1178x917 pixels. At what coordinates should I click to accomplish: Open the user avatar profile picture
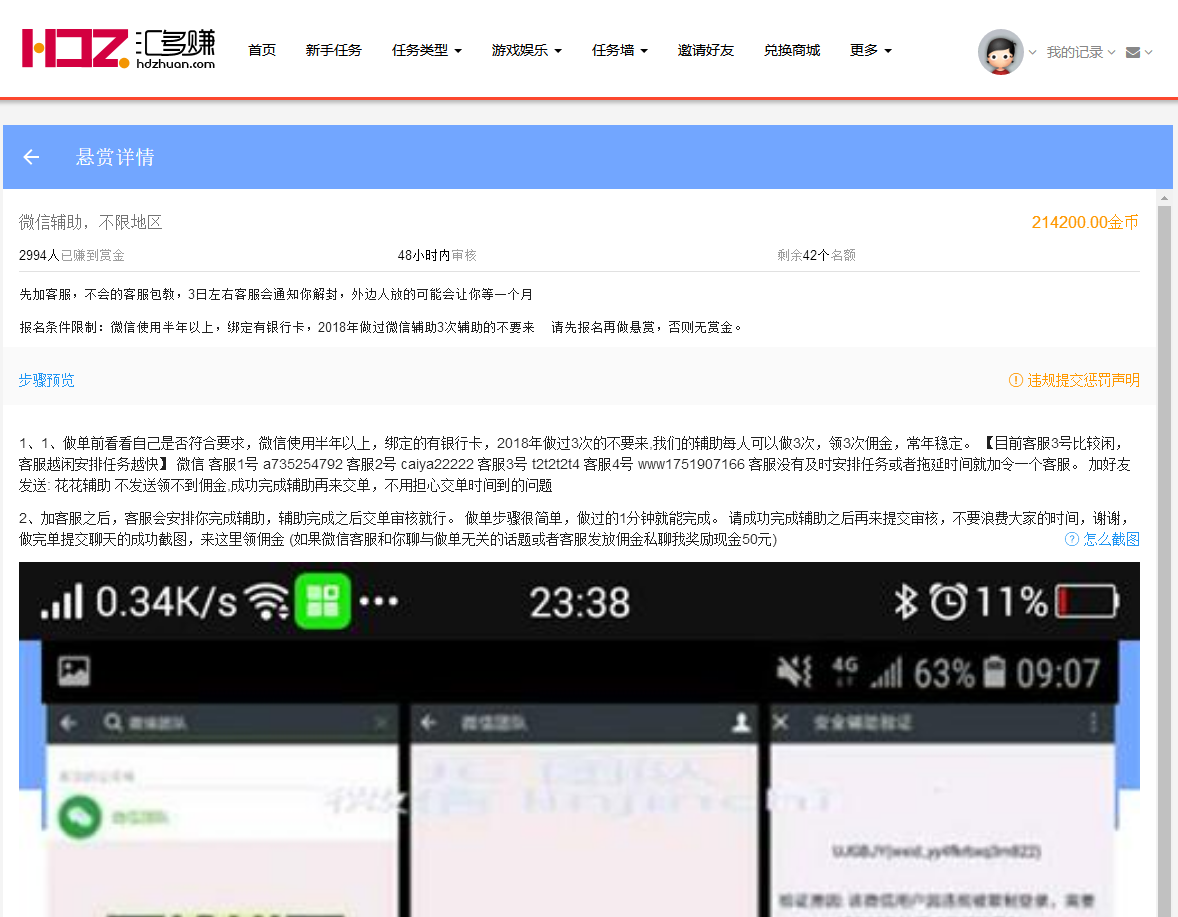coord(1000,52)
